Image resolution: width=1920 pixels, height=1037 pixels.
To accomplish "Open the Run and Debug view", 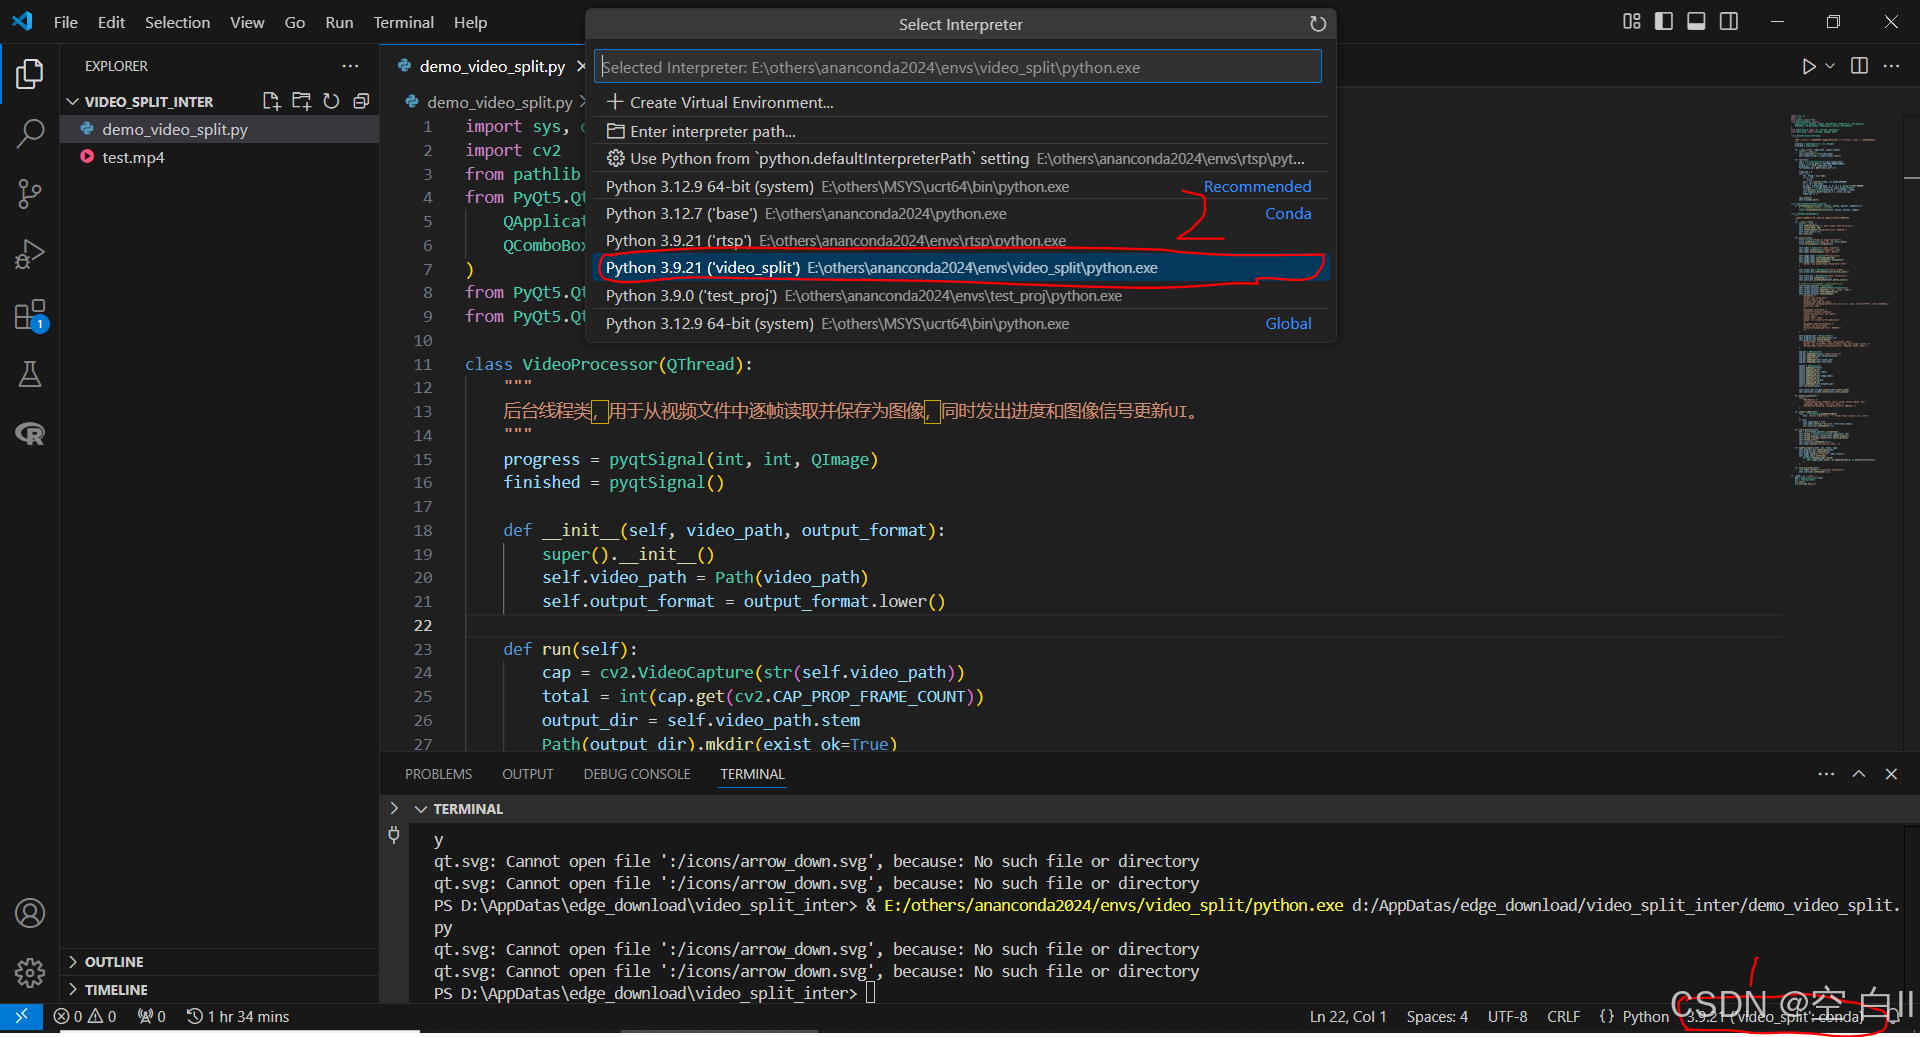I will point(30,253).
